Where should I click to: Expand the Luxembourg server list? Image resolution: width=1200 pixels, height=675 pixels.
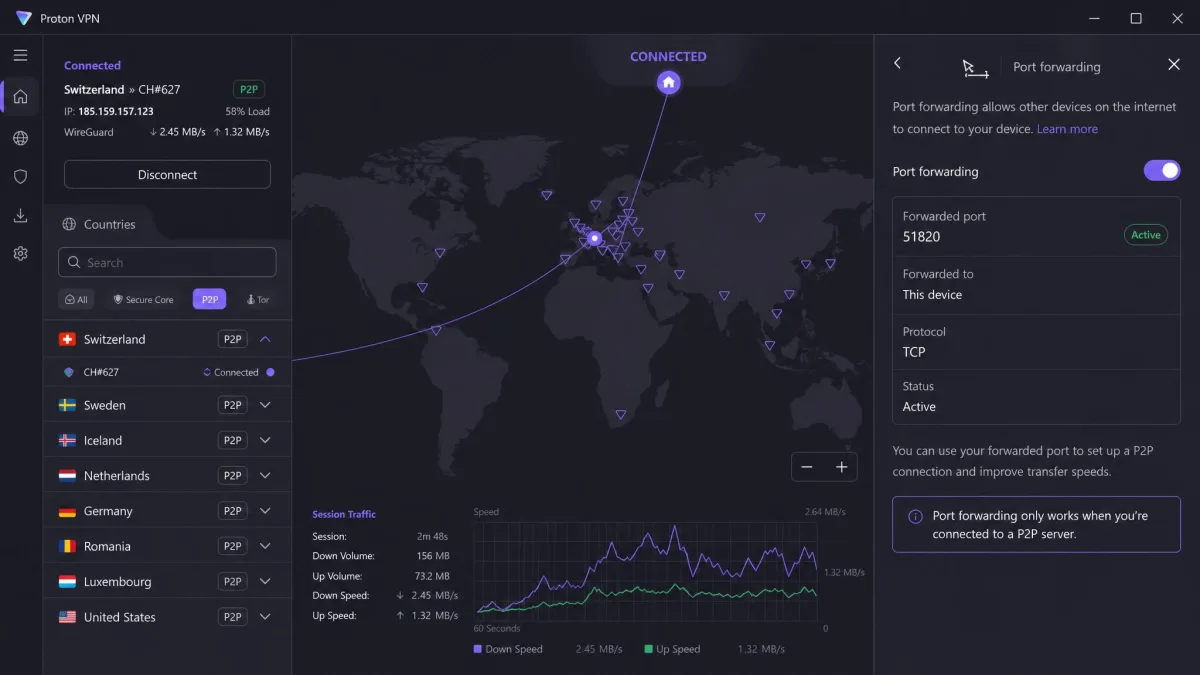point(265,581)
